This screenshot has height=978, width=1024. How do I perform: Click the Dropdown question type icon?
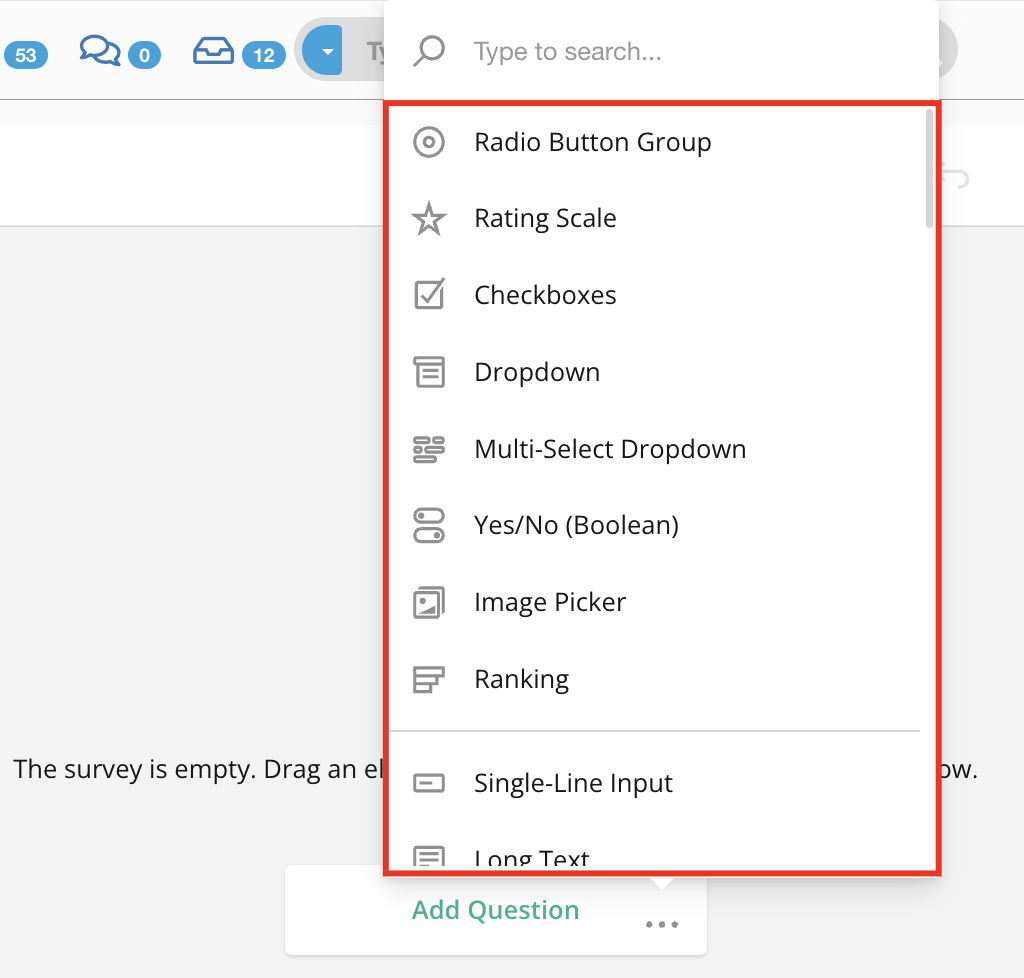(x=429, y=372)
